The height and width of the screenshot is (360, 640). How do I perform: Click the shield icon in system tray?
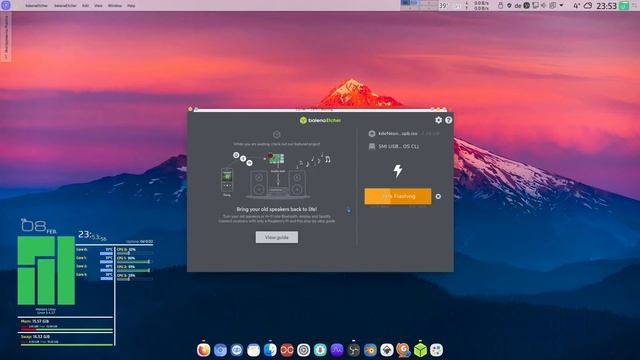(x=509, y=5)
